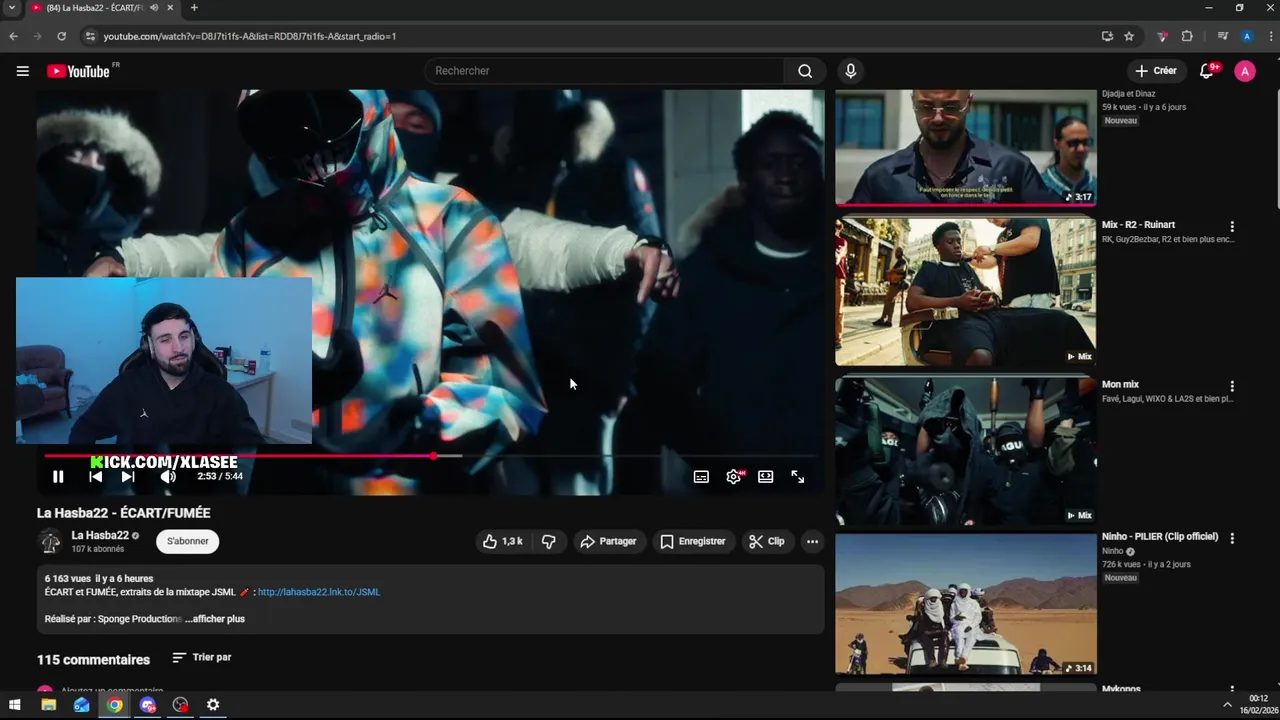Close the La Hasba22 browser tab
This screenshot has height=720, width=1280.
click(170, 8)
